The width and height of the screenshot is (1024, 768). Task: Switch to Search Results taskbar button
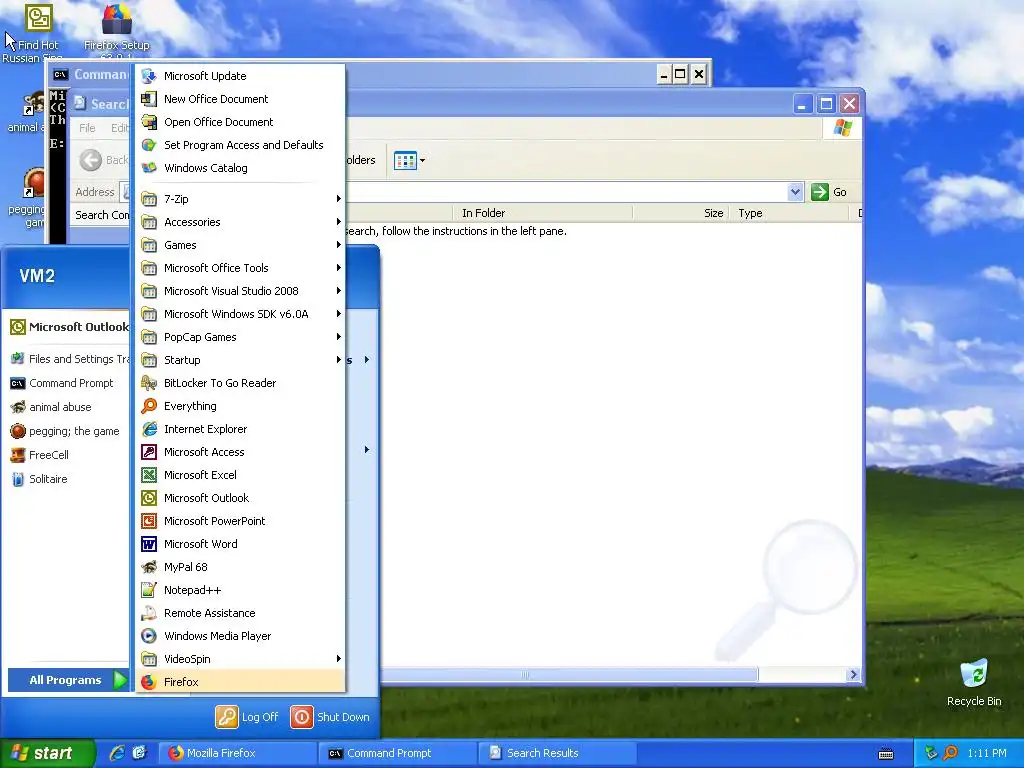[x=558, y=753]
